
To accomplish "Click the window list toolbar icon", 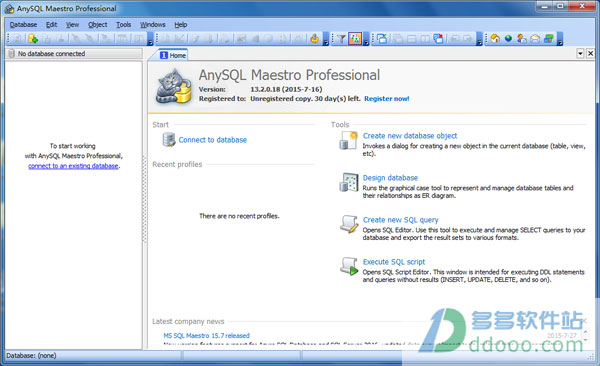I will (x=382, y=39).
